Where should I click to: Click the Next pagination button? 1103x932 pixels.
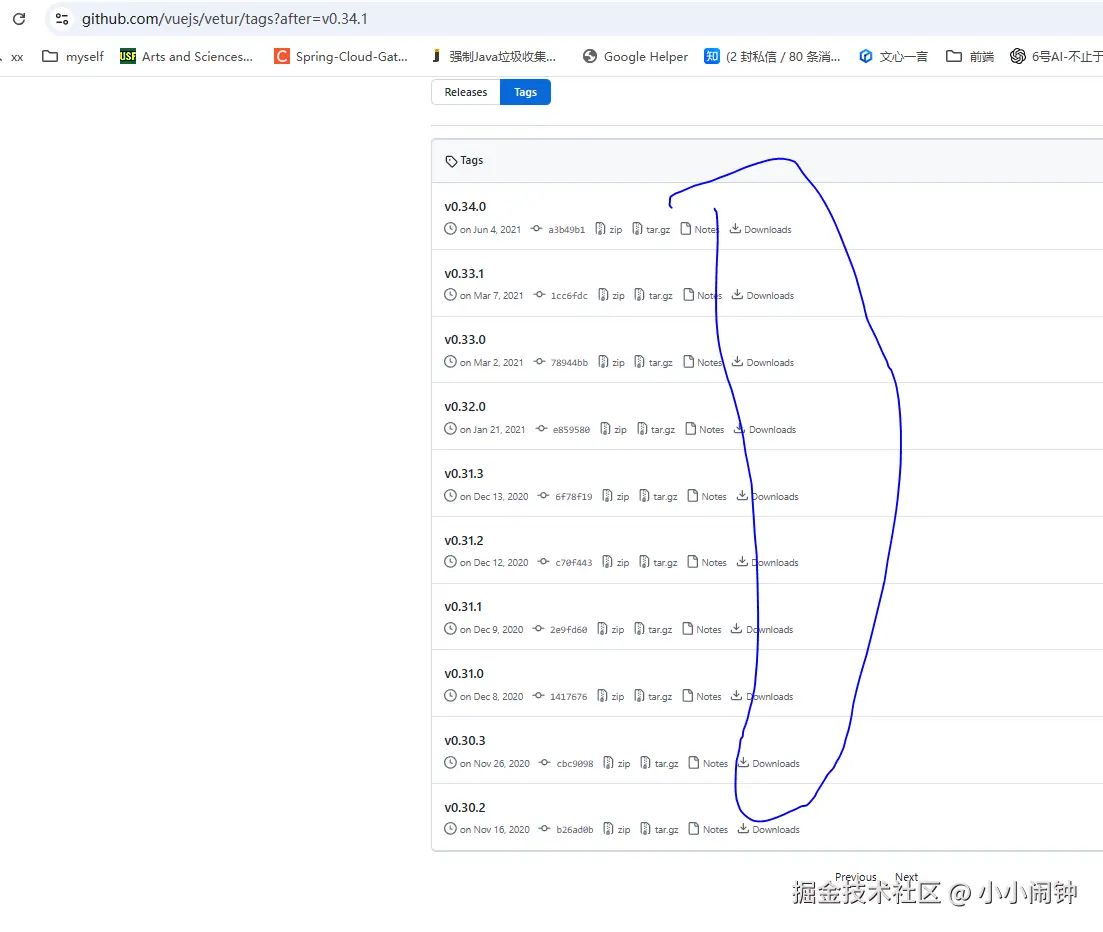(x=906, y=877)
